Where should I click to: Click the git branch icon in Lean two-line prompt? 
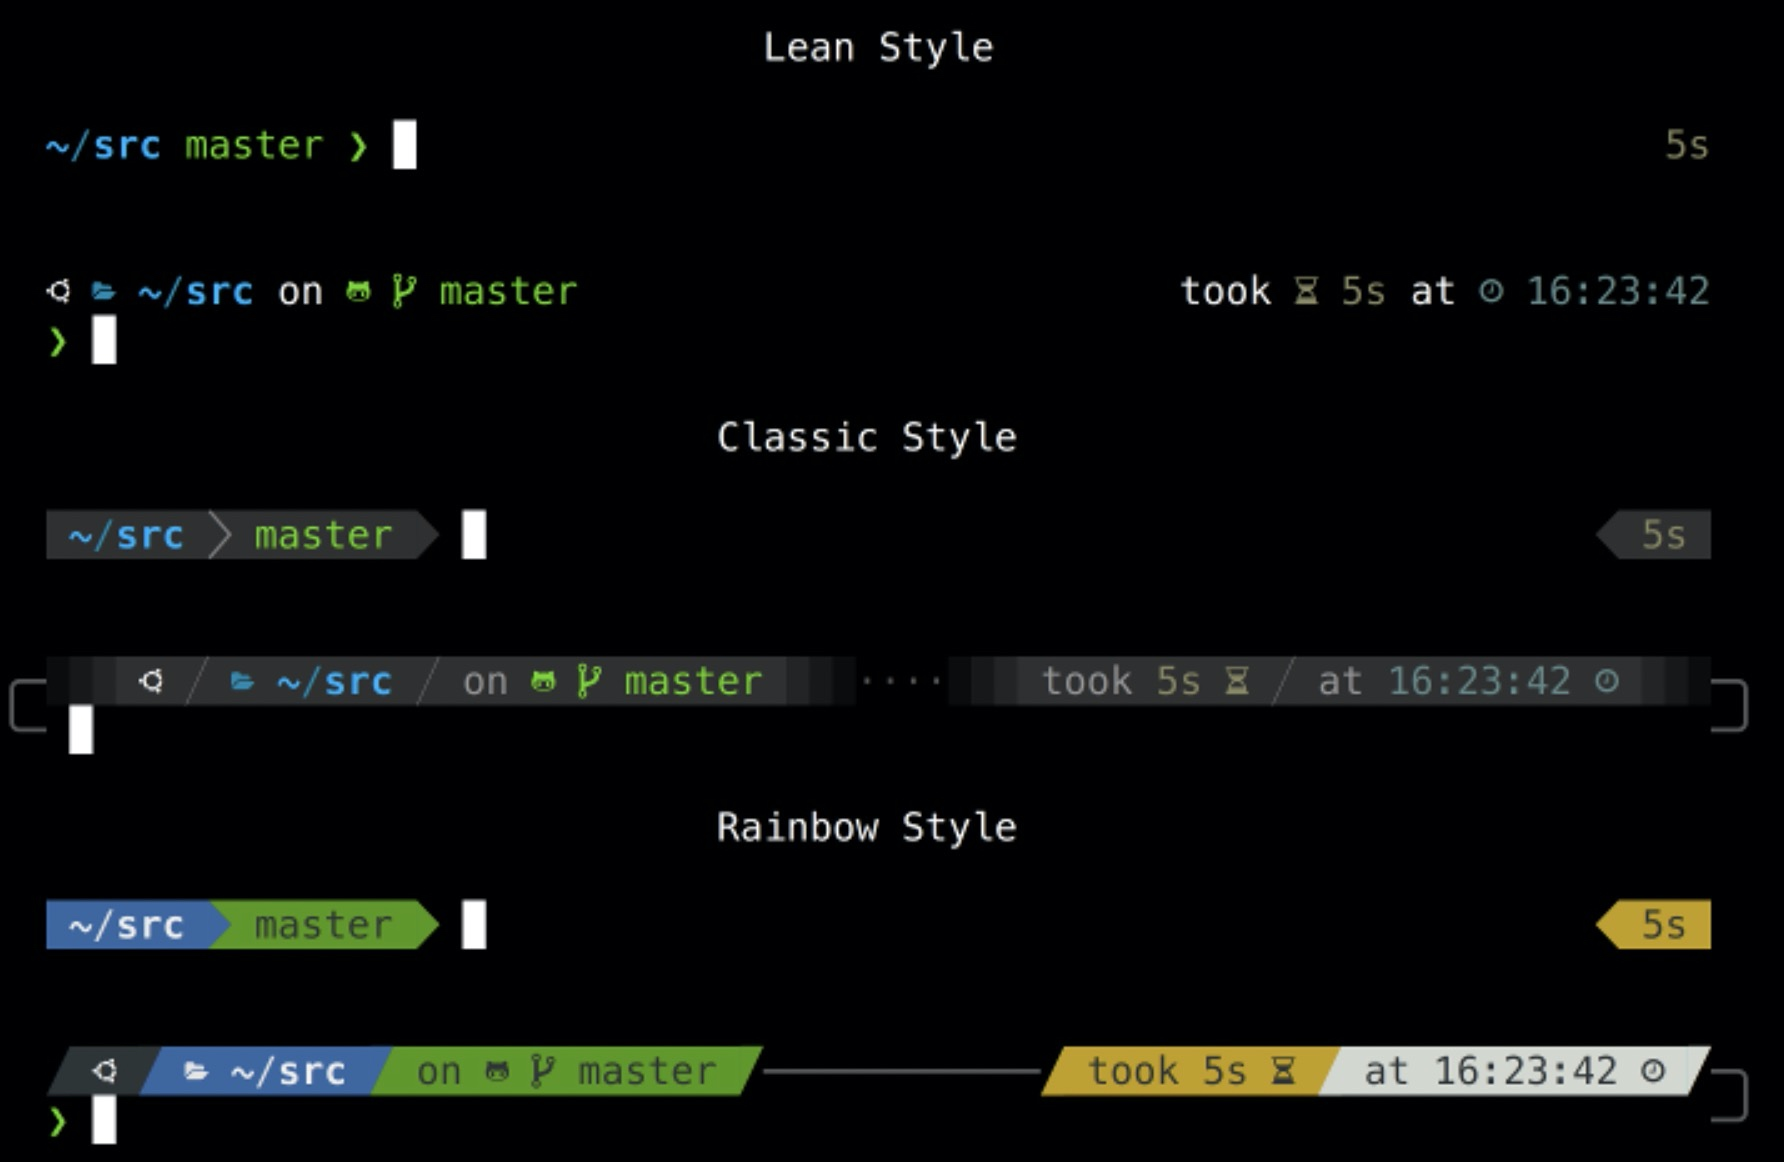[403, 291]
